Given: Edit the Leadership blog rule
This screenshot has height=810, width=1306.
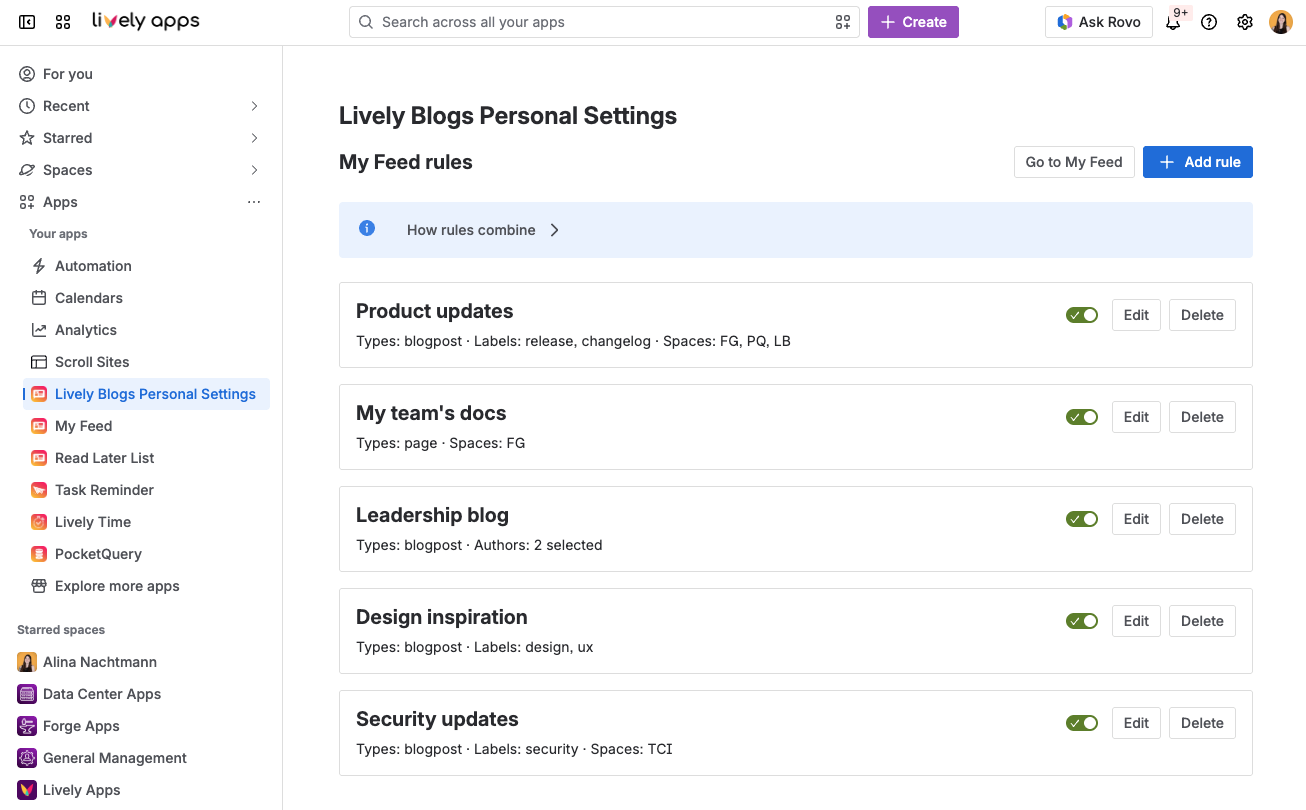Looking at the screenshot, I should (x=1136, y=519).
